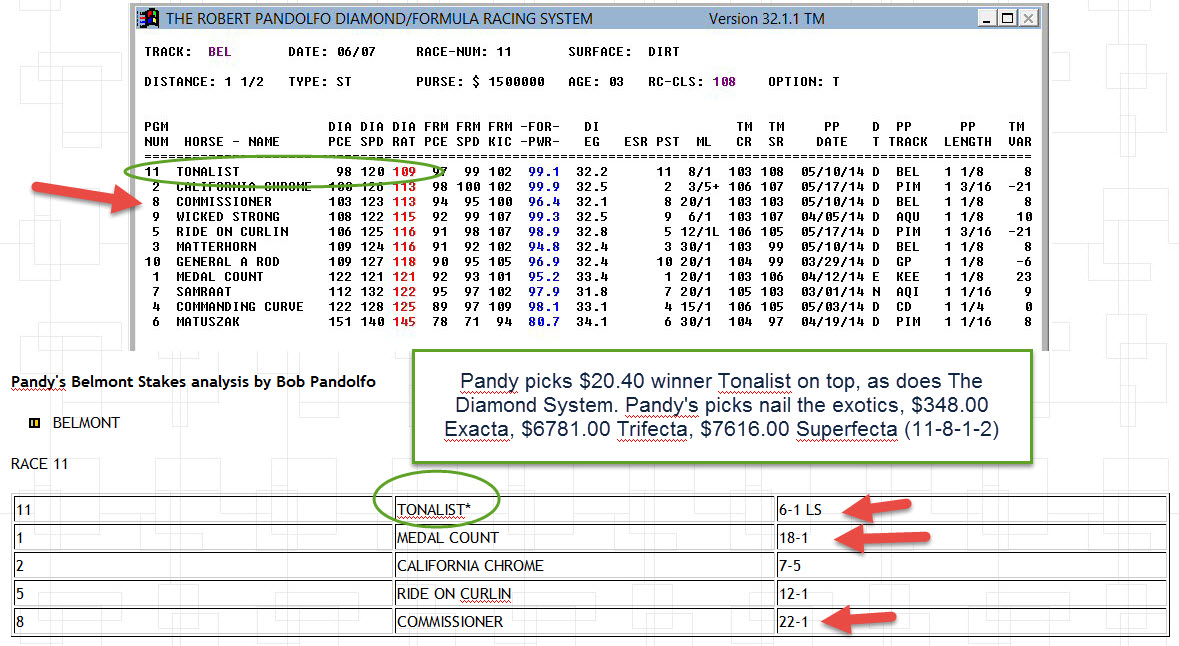Select MEDAL COUNT in the system listing
This screenshot has width=1179, height=646.
click(220, 277)
